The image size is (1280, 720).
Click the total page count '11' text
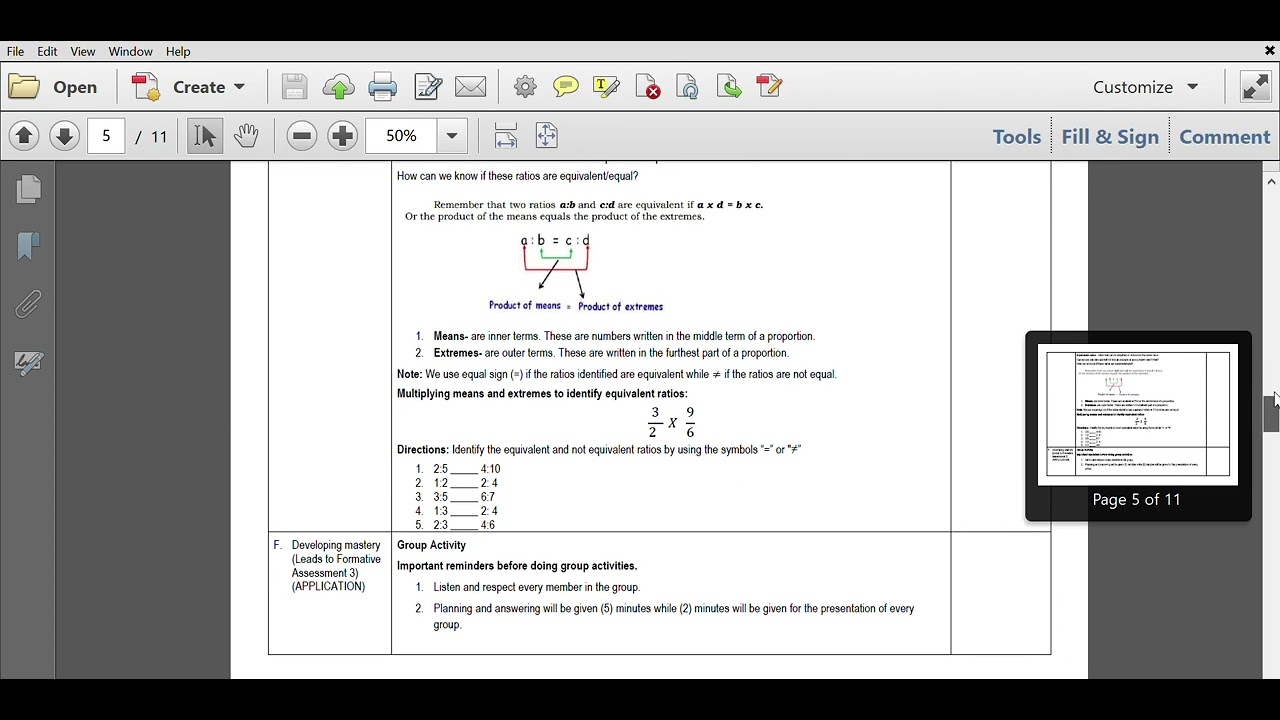tap(158, 137)
